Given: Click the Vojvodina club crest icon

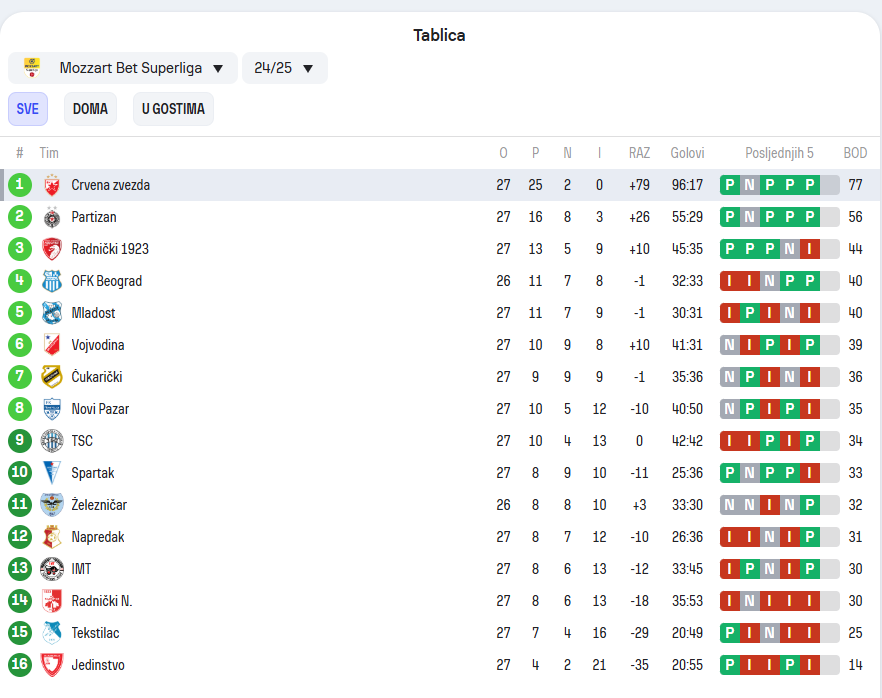Looking at the screenshot, I should [x=52, y=345].
